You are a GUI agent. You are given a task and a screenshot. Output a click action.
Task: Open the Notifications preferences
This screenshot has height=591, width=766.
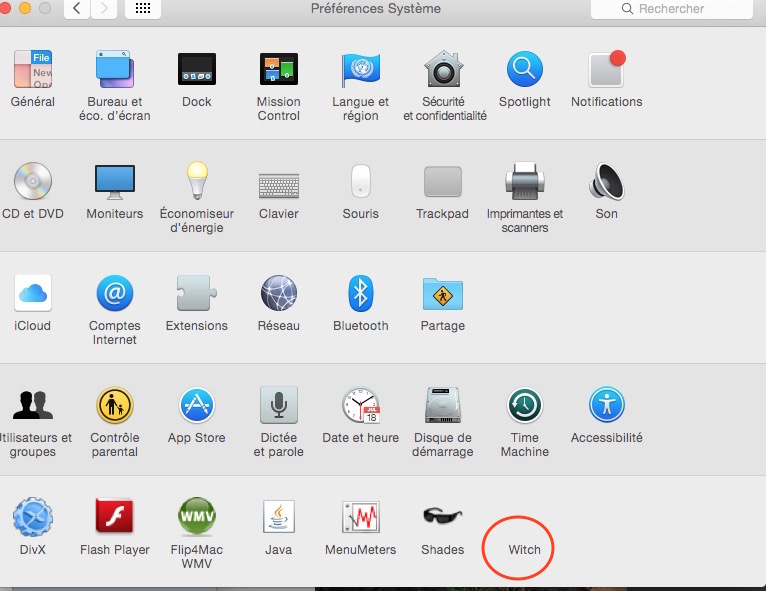tap(606, 70)
